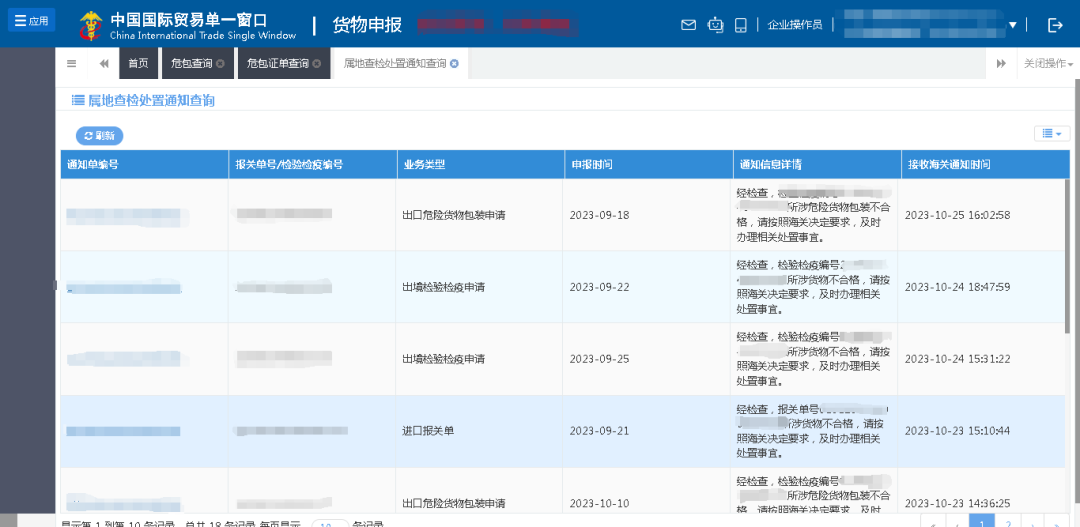Click the 企业操作员 label

(795, 25)
